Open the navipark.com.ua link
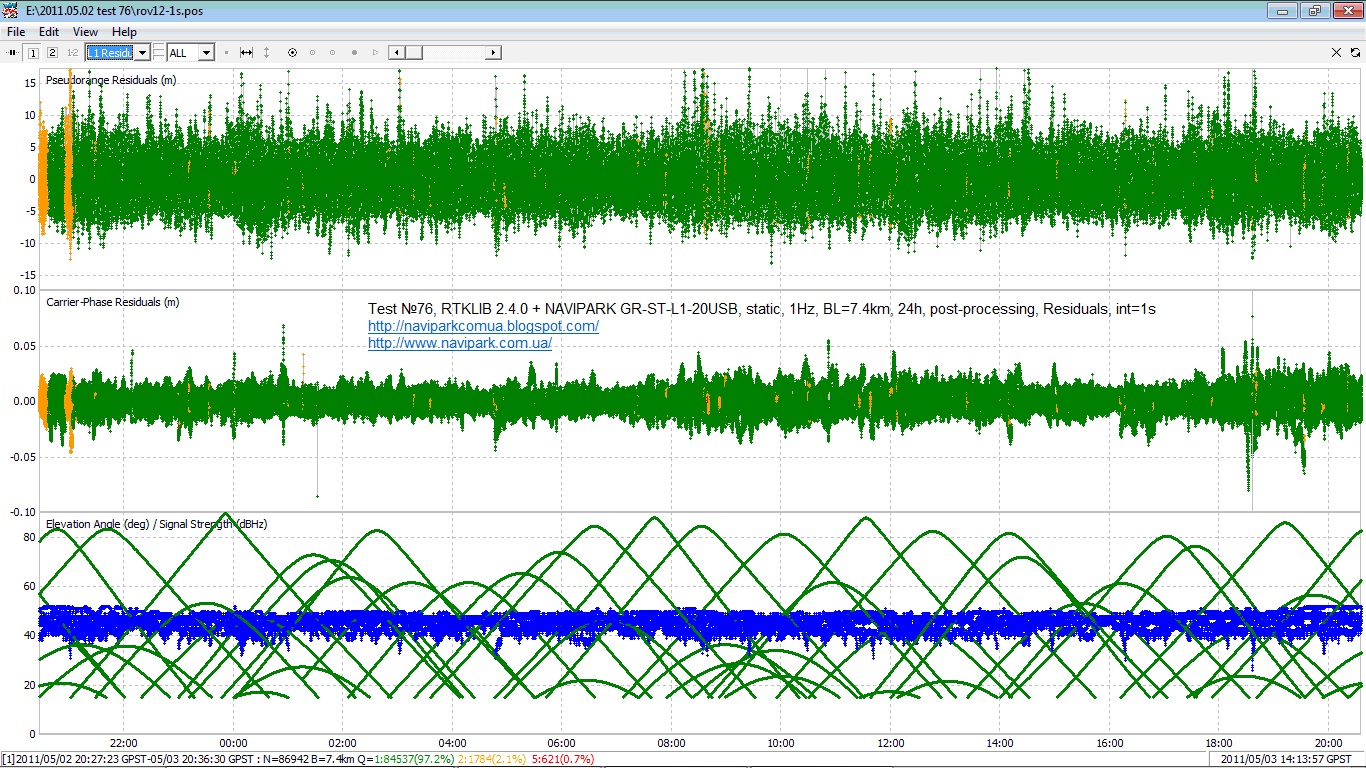Viewport: 1366px width, 768px height. tap(459, 343)
